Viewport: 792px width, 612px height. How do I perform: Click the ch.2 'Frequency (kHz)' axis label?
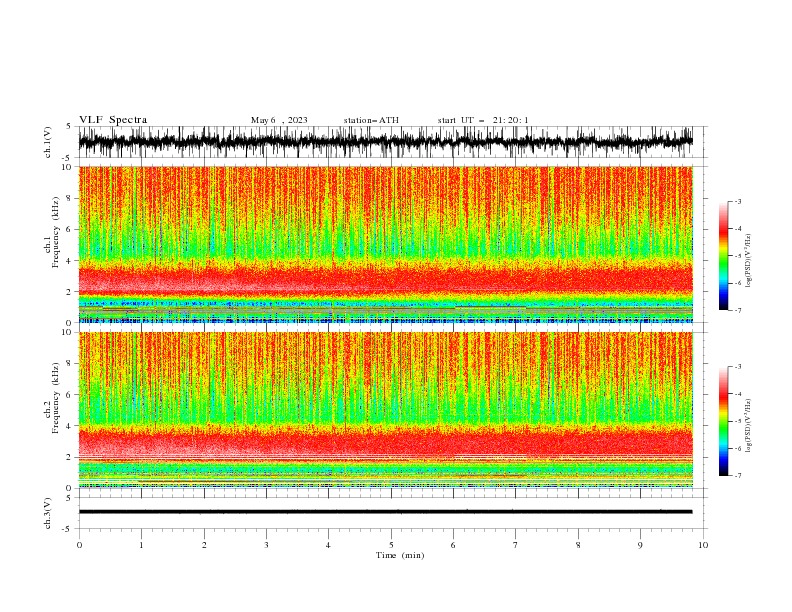click(x=56, y=398)
